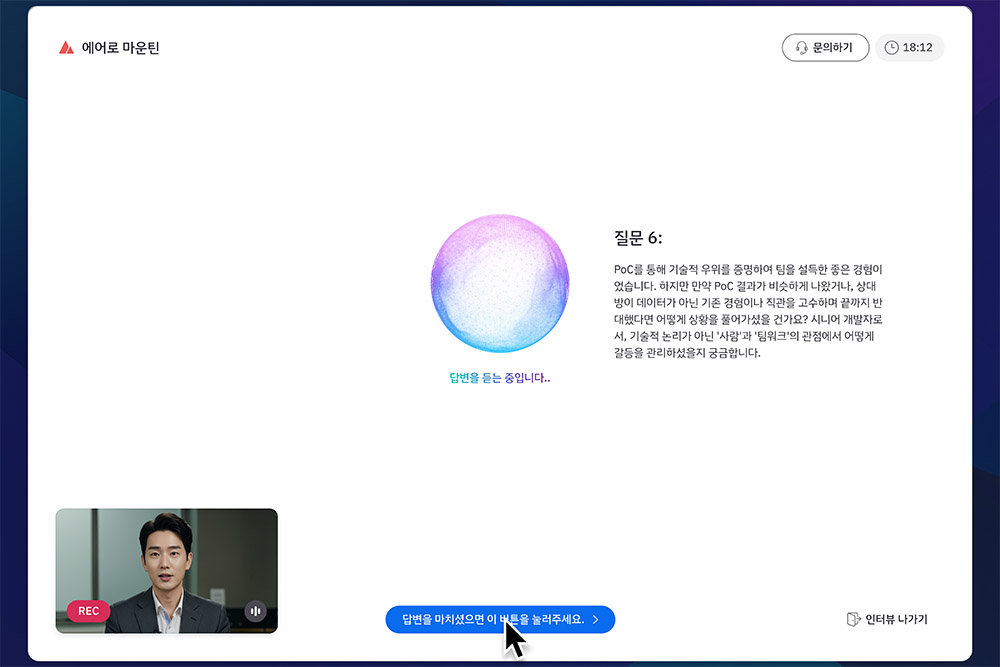Click the red REC recording badge
This screenshot has height=667, width=1000.
88,611
